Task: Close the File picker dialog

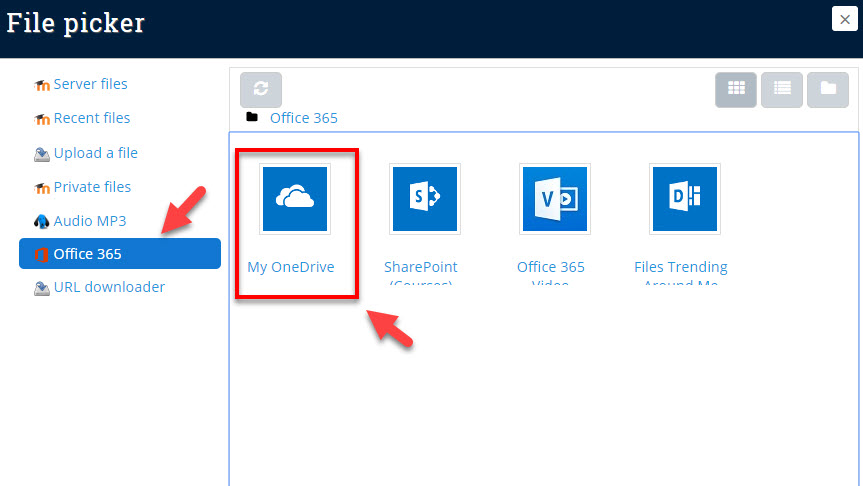Action: point(845,19)
